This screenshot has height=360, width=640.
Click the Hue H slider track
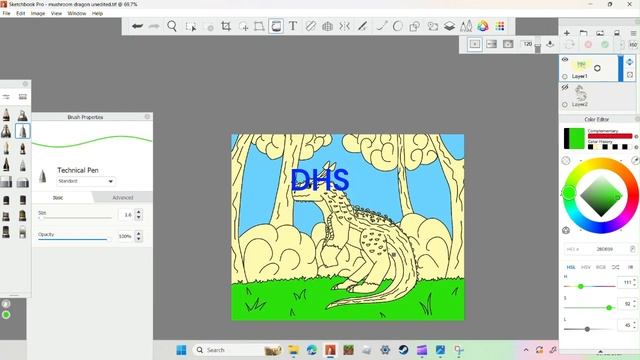[590, 287]
